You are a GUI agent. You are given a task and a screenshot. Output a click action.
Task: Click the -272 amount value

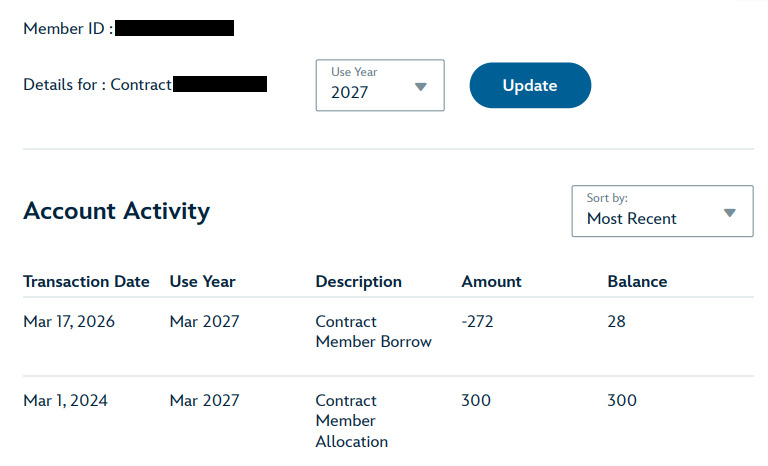(x=477, y=321)
